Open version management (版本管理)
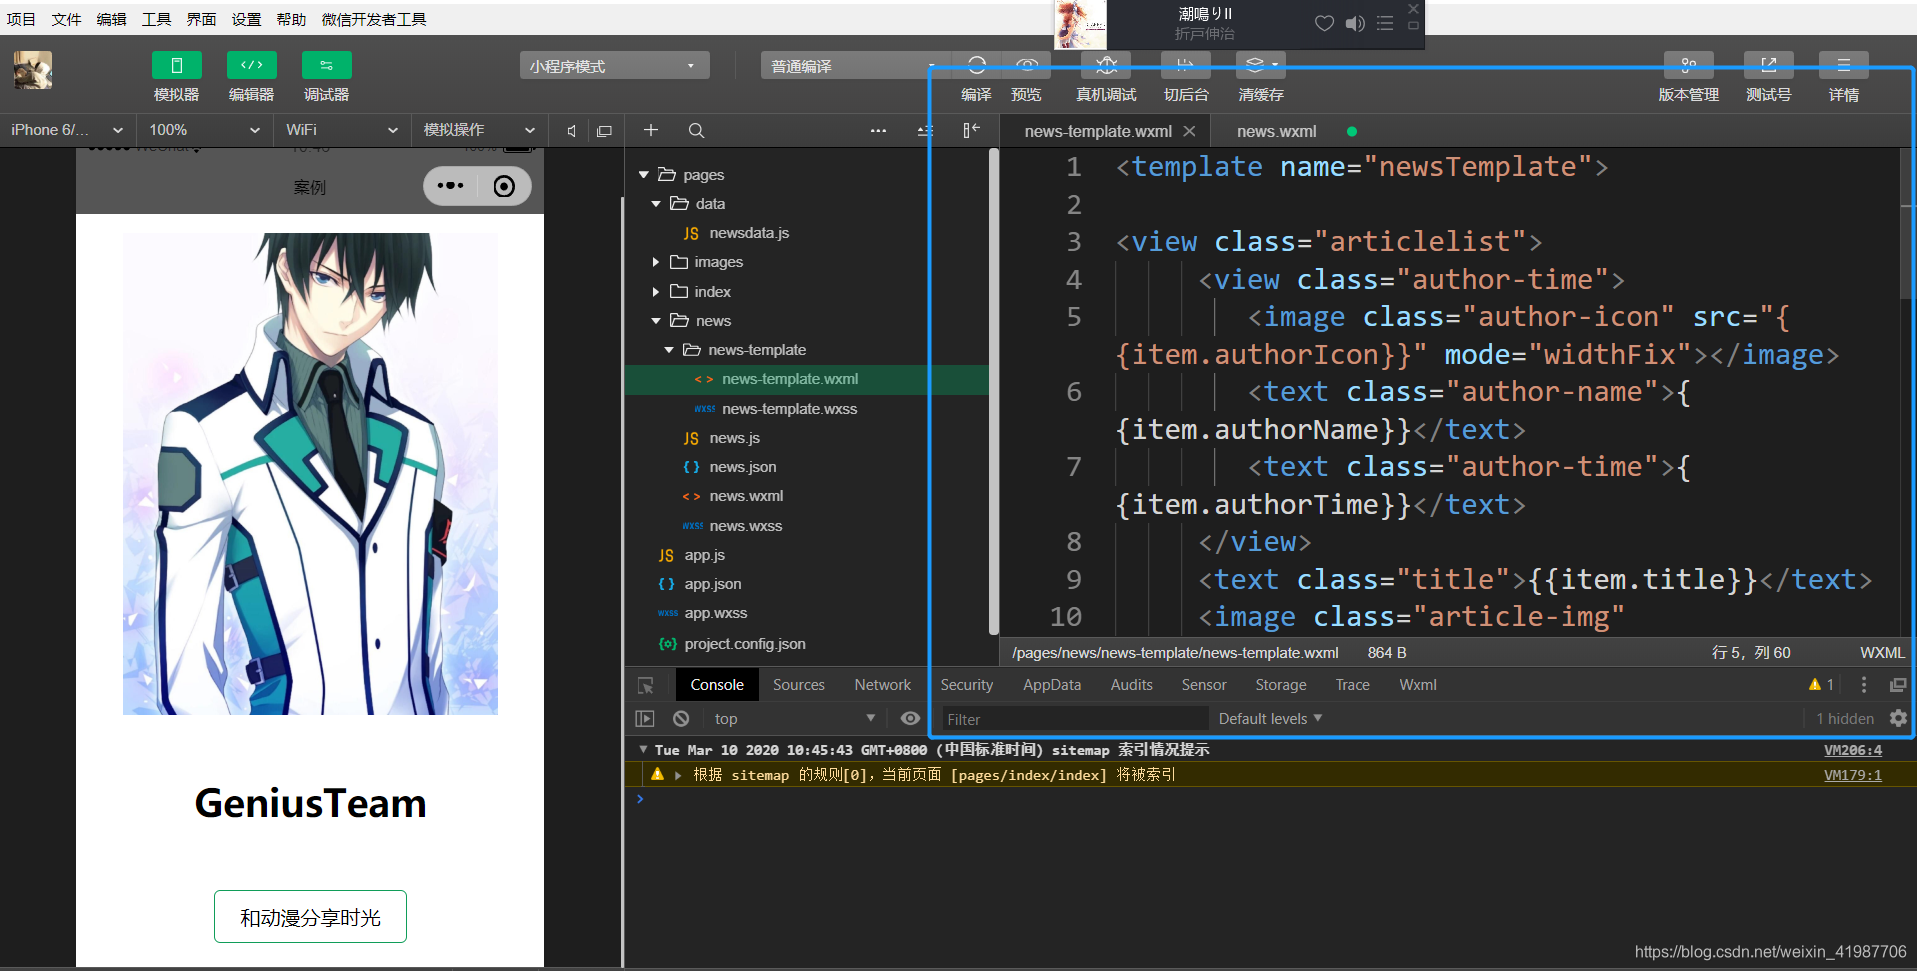The height and width of the screenshot is (971, 1917). (x=1688, y=65)
